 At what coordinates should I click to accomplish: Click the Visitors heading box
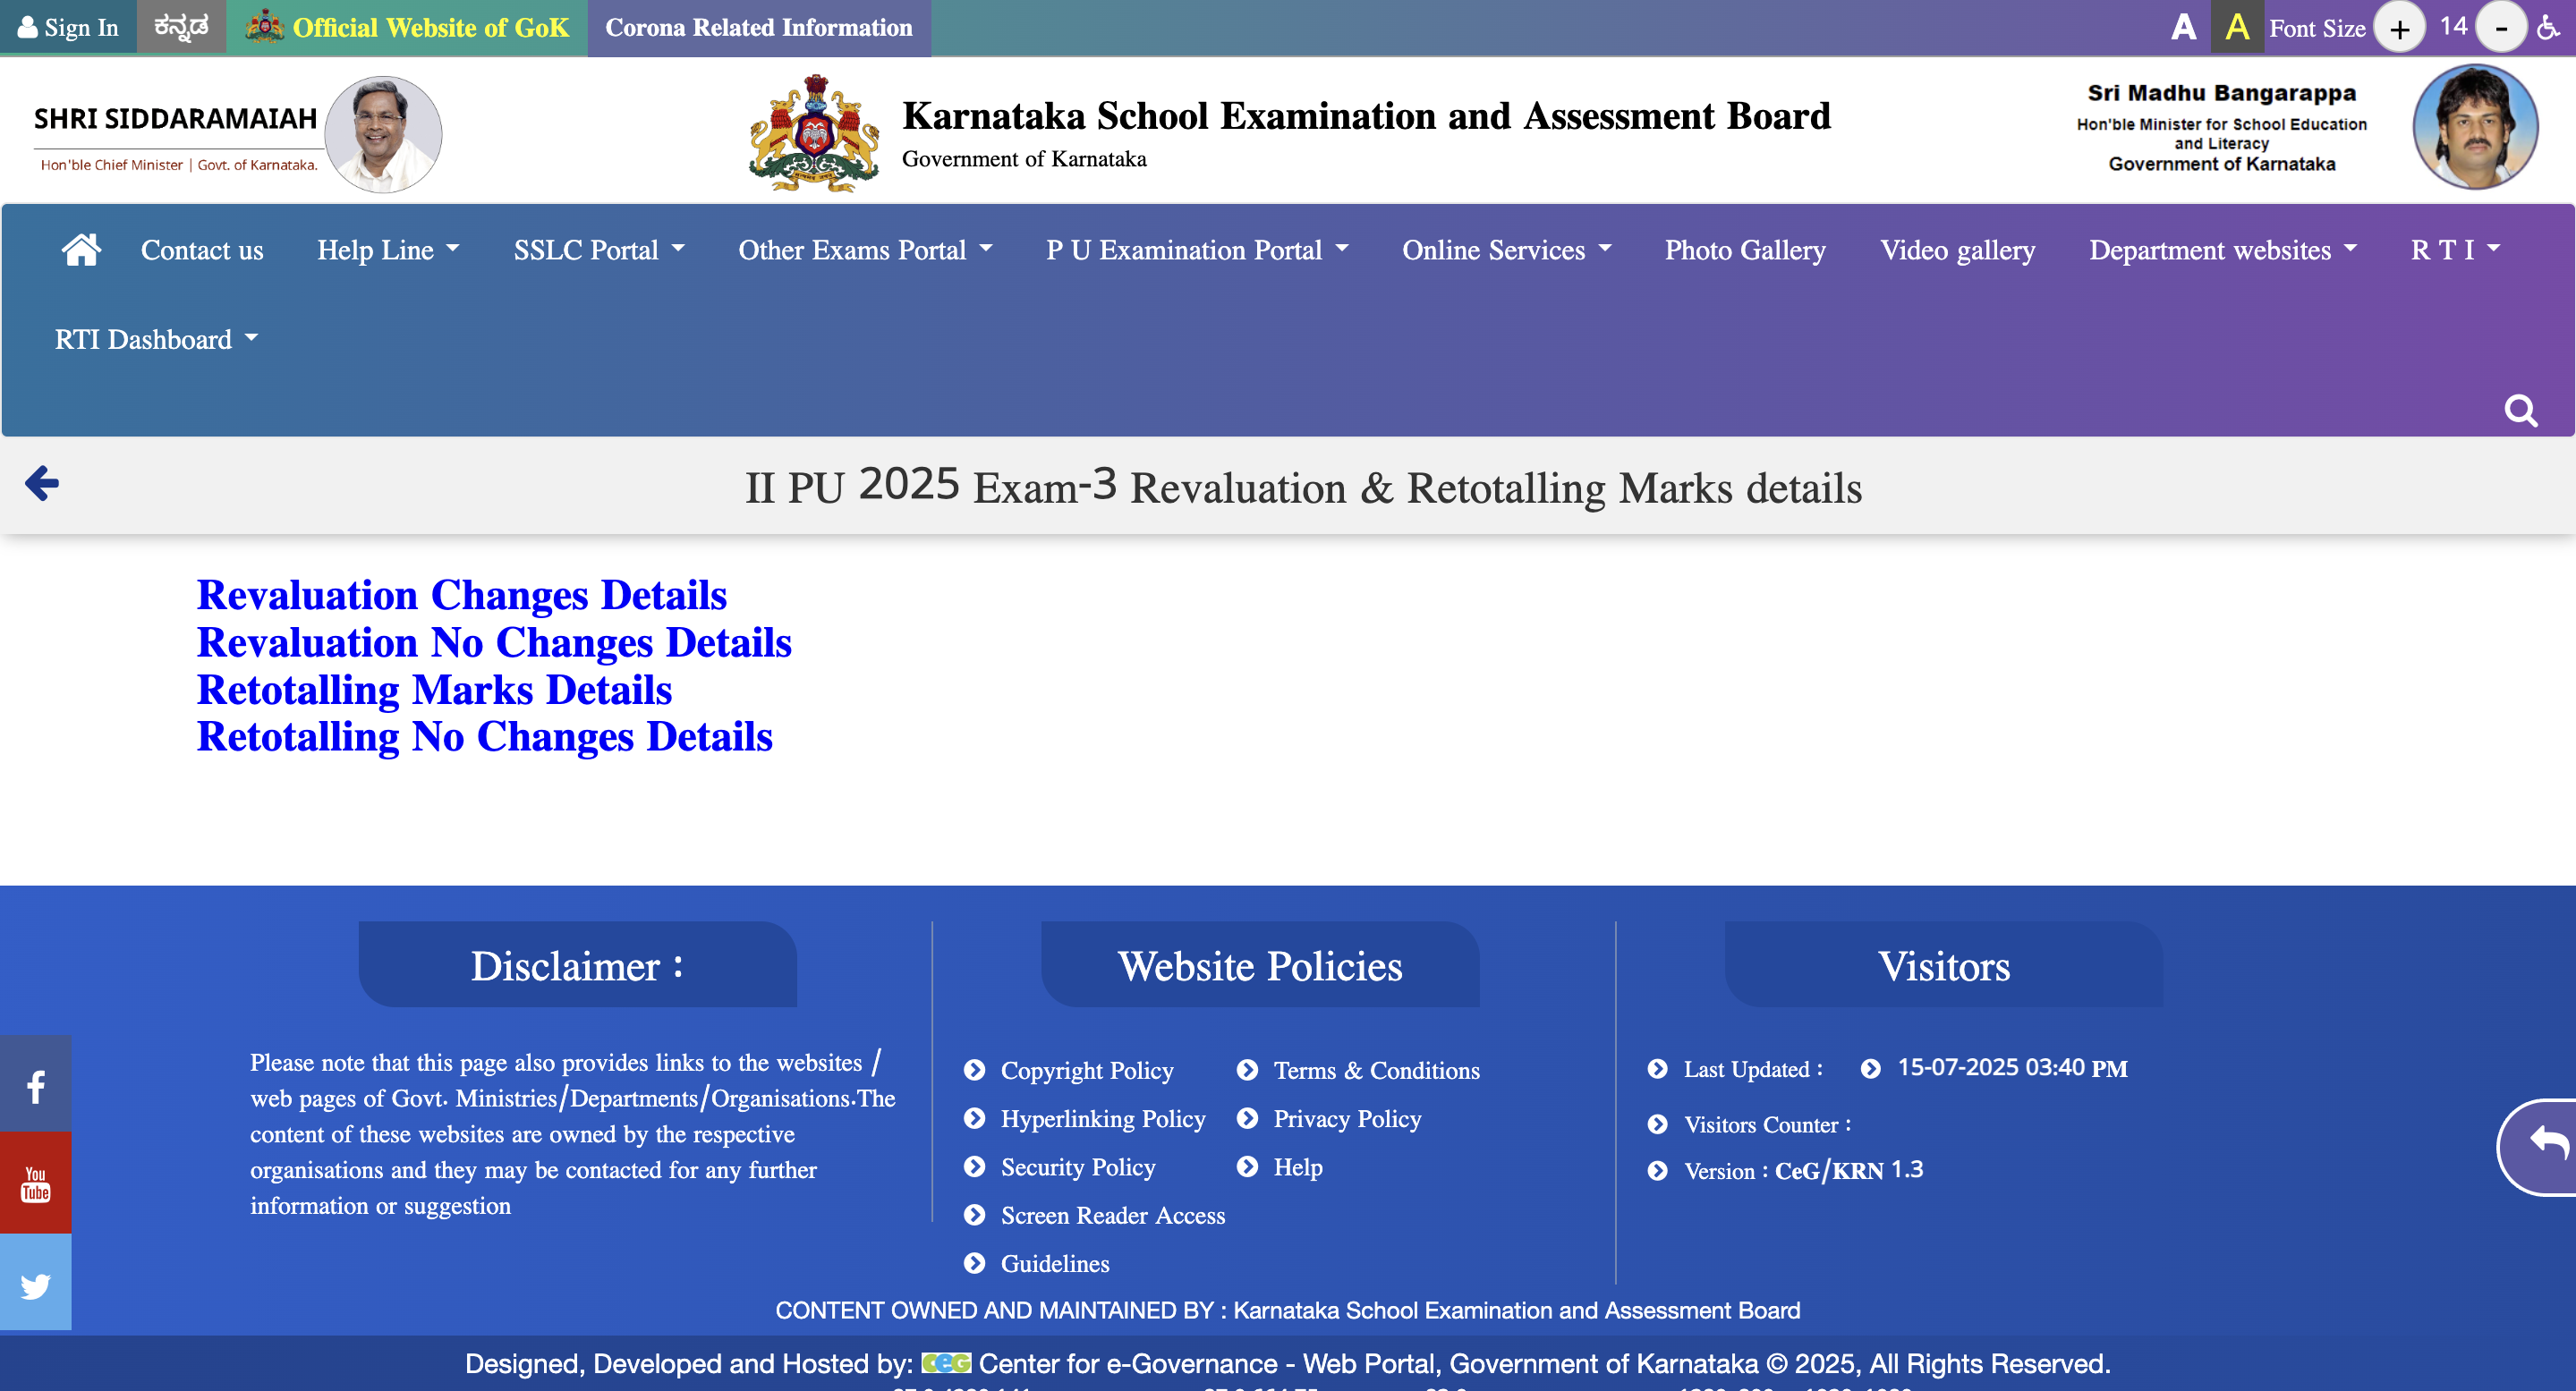click(x=1943, y=964)
